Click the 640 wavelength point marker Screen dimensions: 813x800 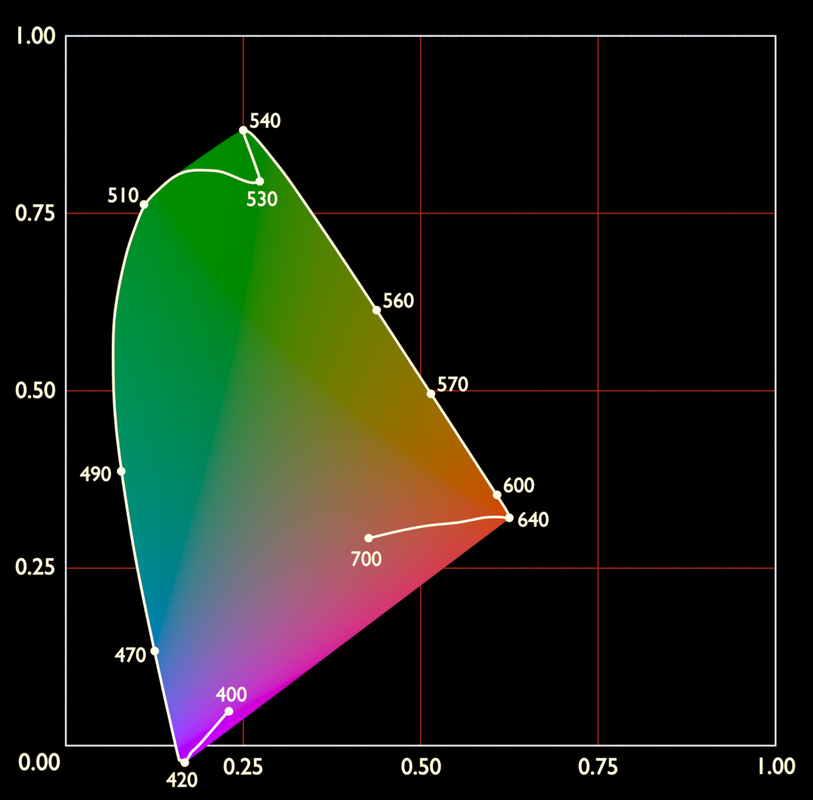tap(509, 518)
